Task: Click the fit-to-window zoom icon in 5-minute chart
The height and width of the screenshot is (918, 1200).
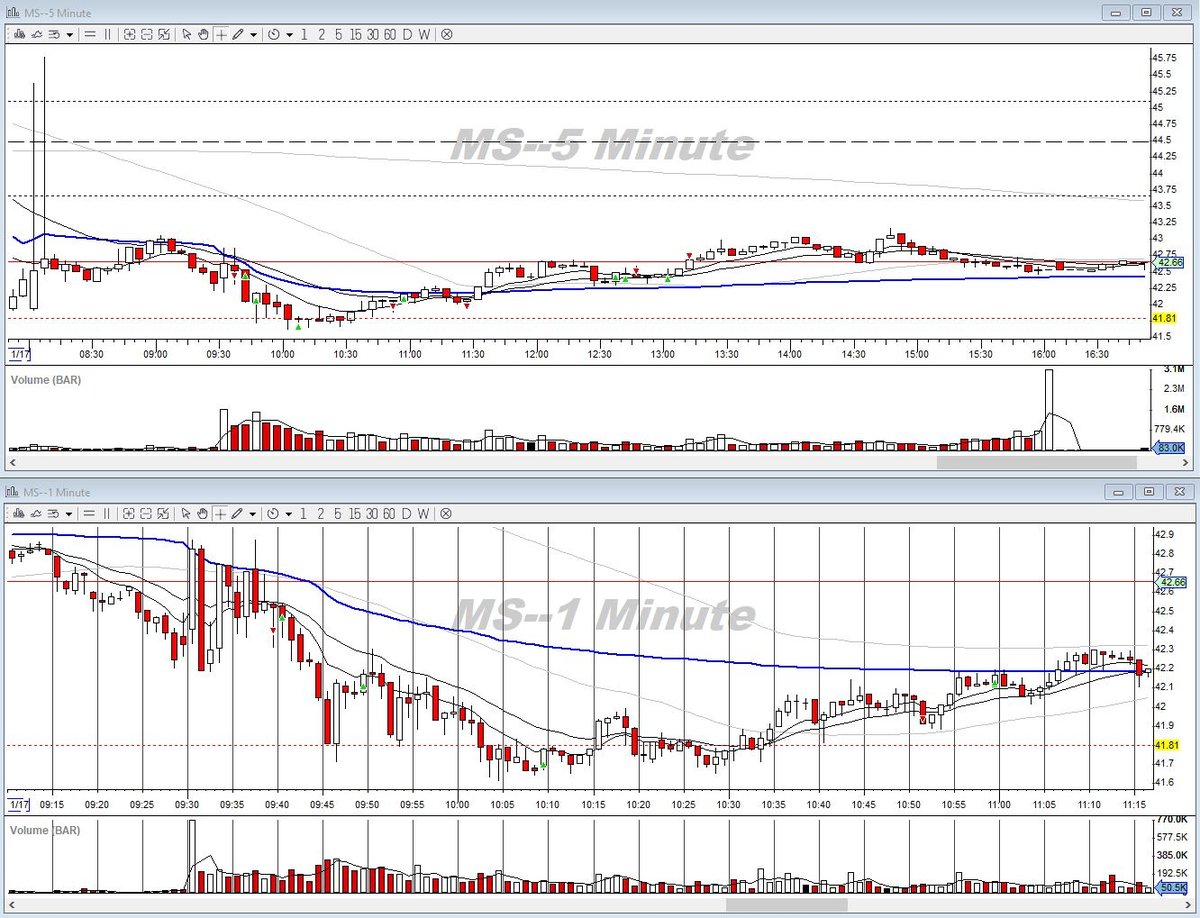Action: (x=164, y=34)
